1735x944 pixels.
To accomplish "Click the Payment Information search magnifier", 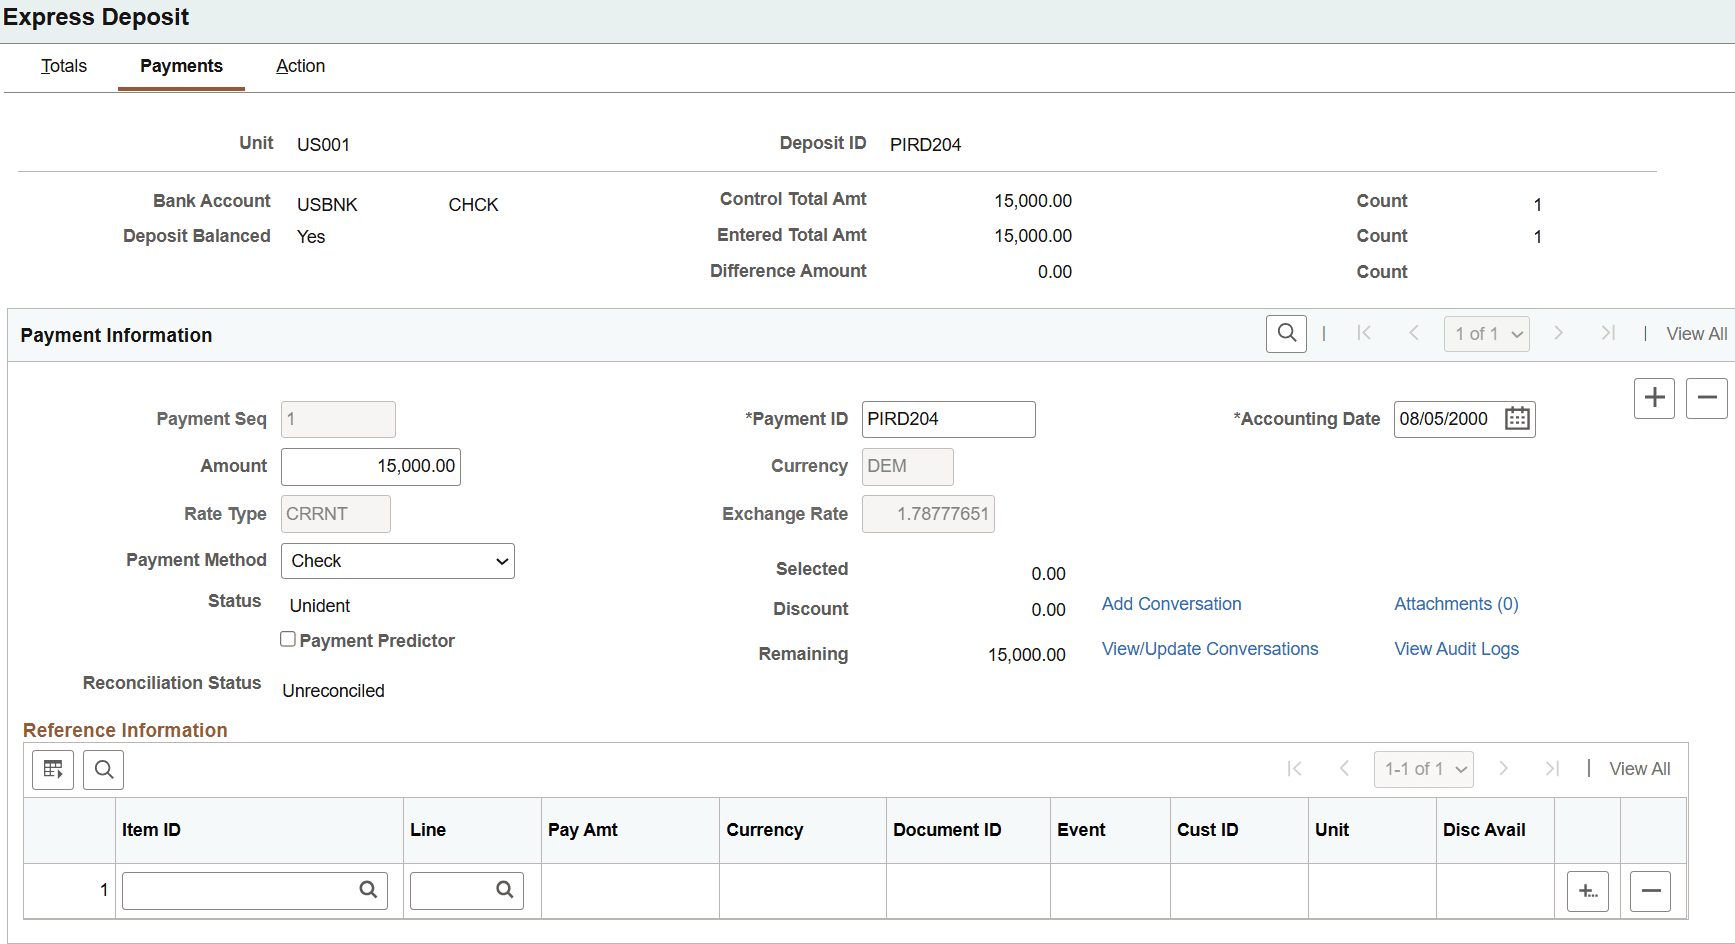I will [1286, 333].
